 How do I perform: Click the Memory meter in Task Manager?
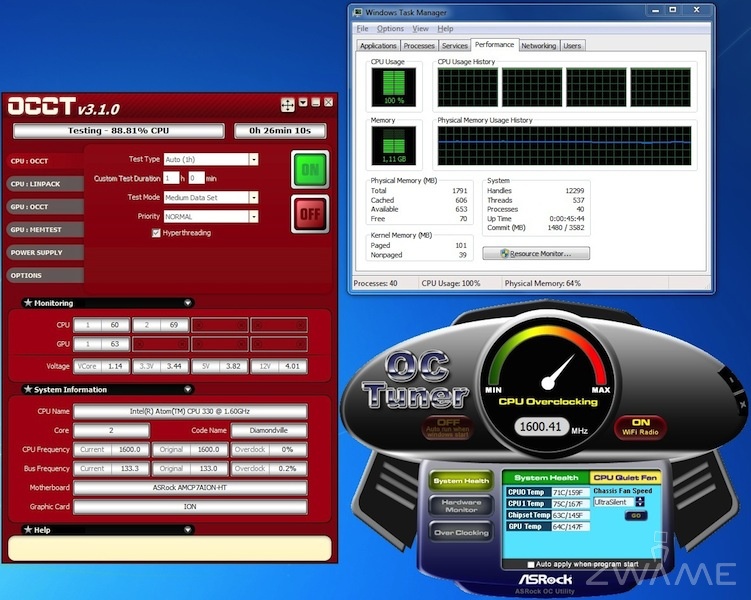[394, 146]
